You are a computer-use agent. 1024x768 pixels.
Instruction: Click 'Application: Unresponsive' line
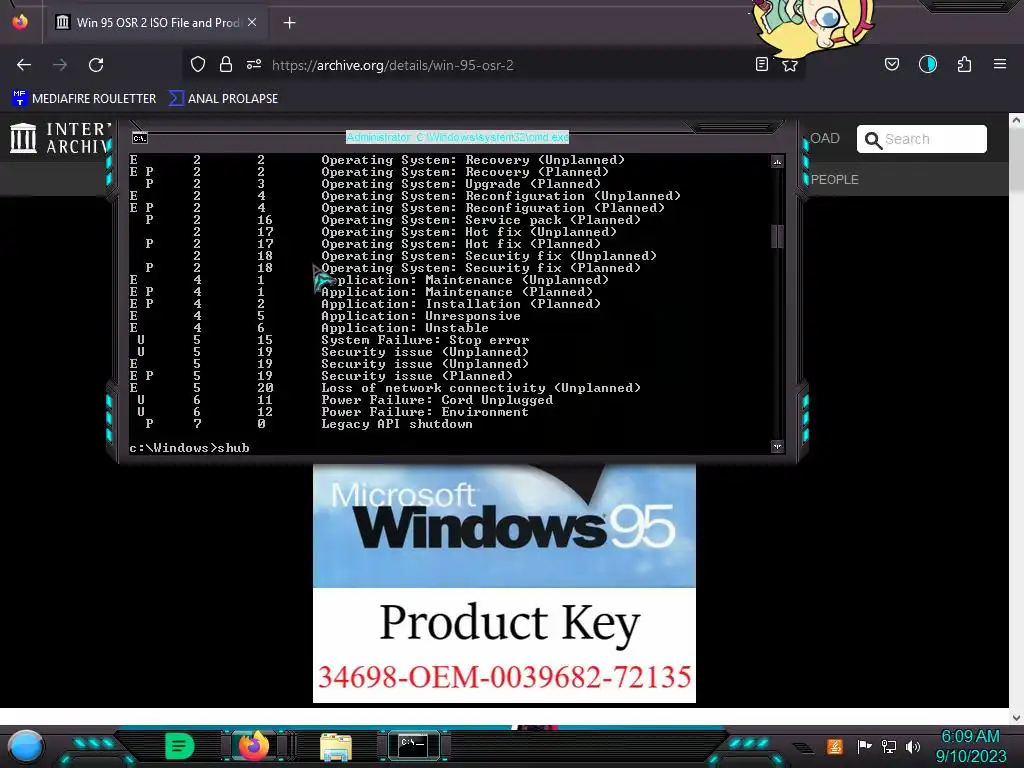[421, 316]
